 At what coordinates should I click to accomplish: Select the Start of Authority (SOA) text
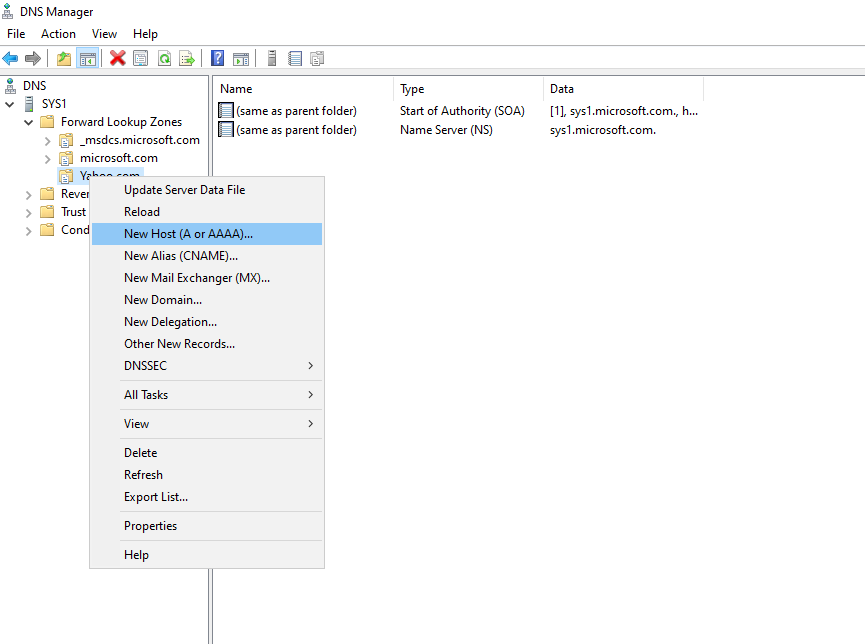click(x=462, y=111)
